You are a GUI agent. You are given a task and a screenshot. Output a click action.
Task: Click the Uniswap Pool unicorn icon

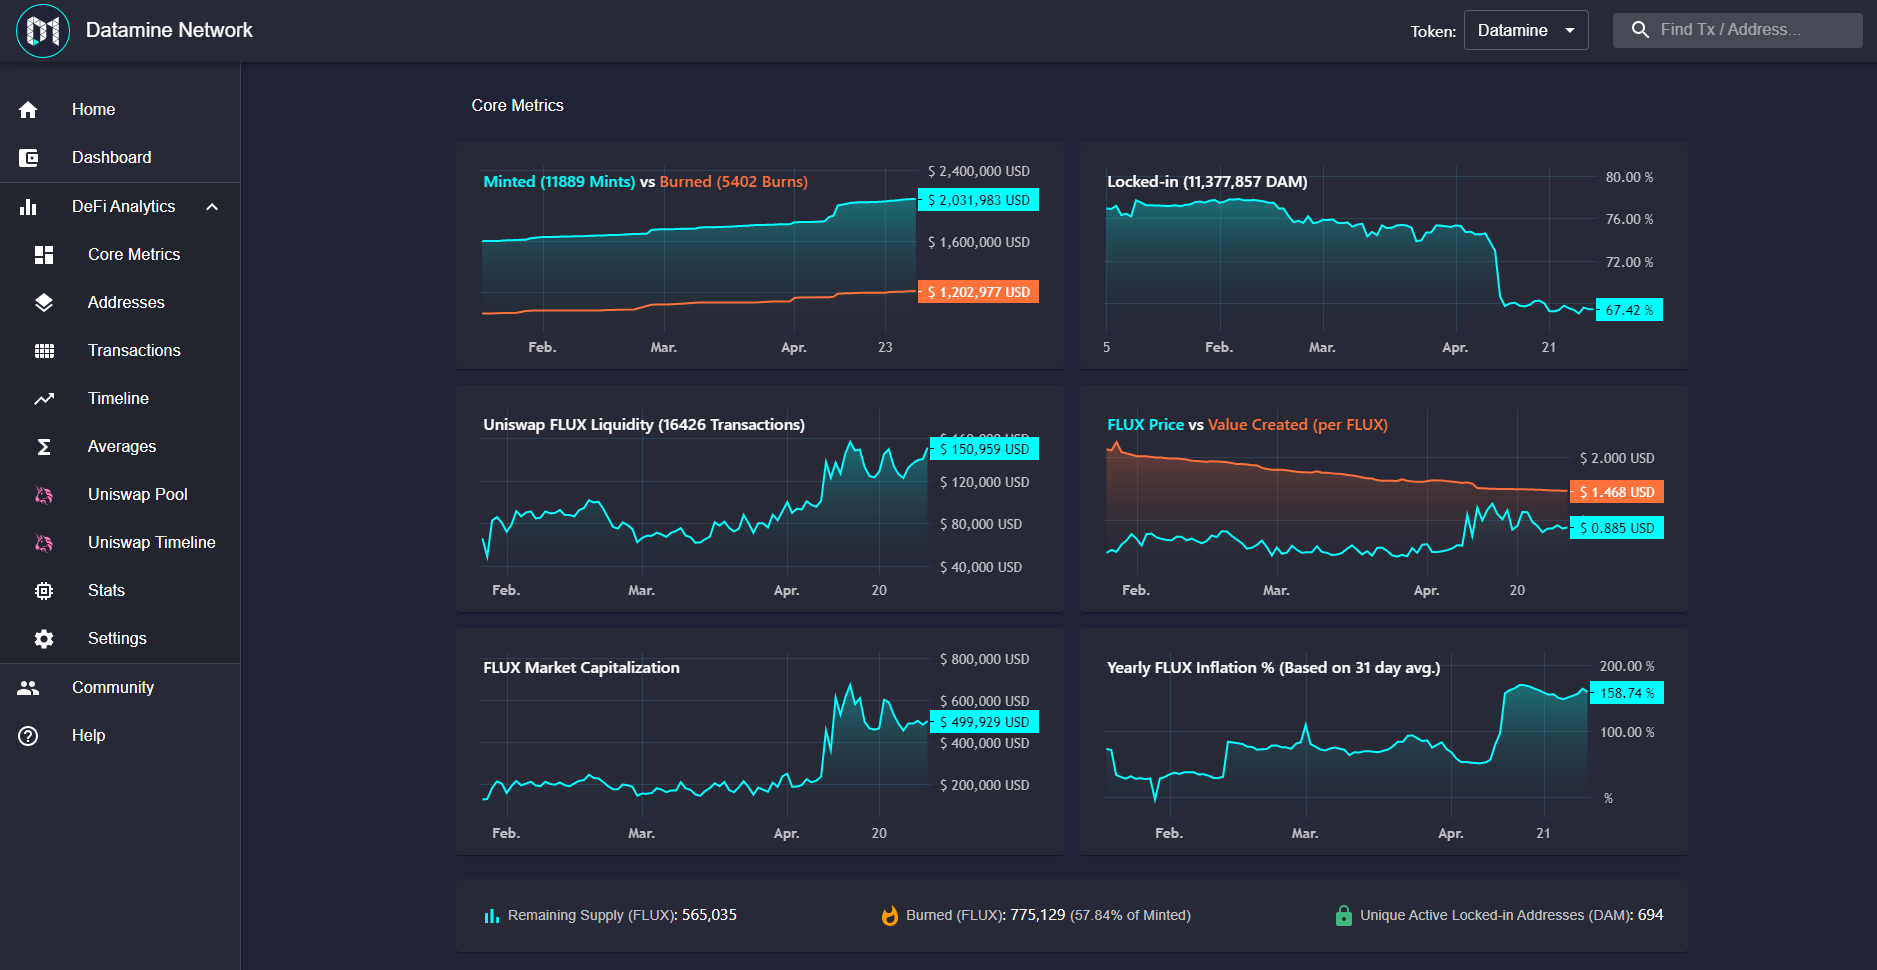(x=44, y=495)
